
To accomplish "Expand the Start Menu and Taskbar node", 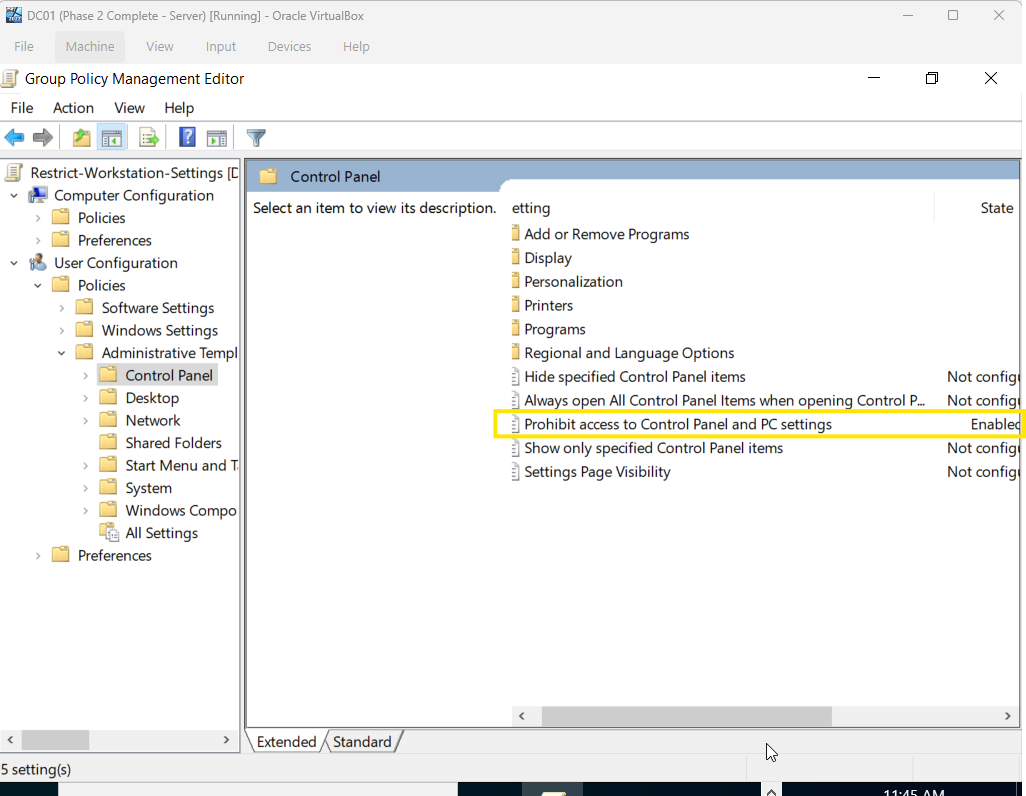I will pyautogui.click(x=85, y=465).
